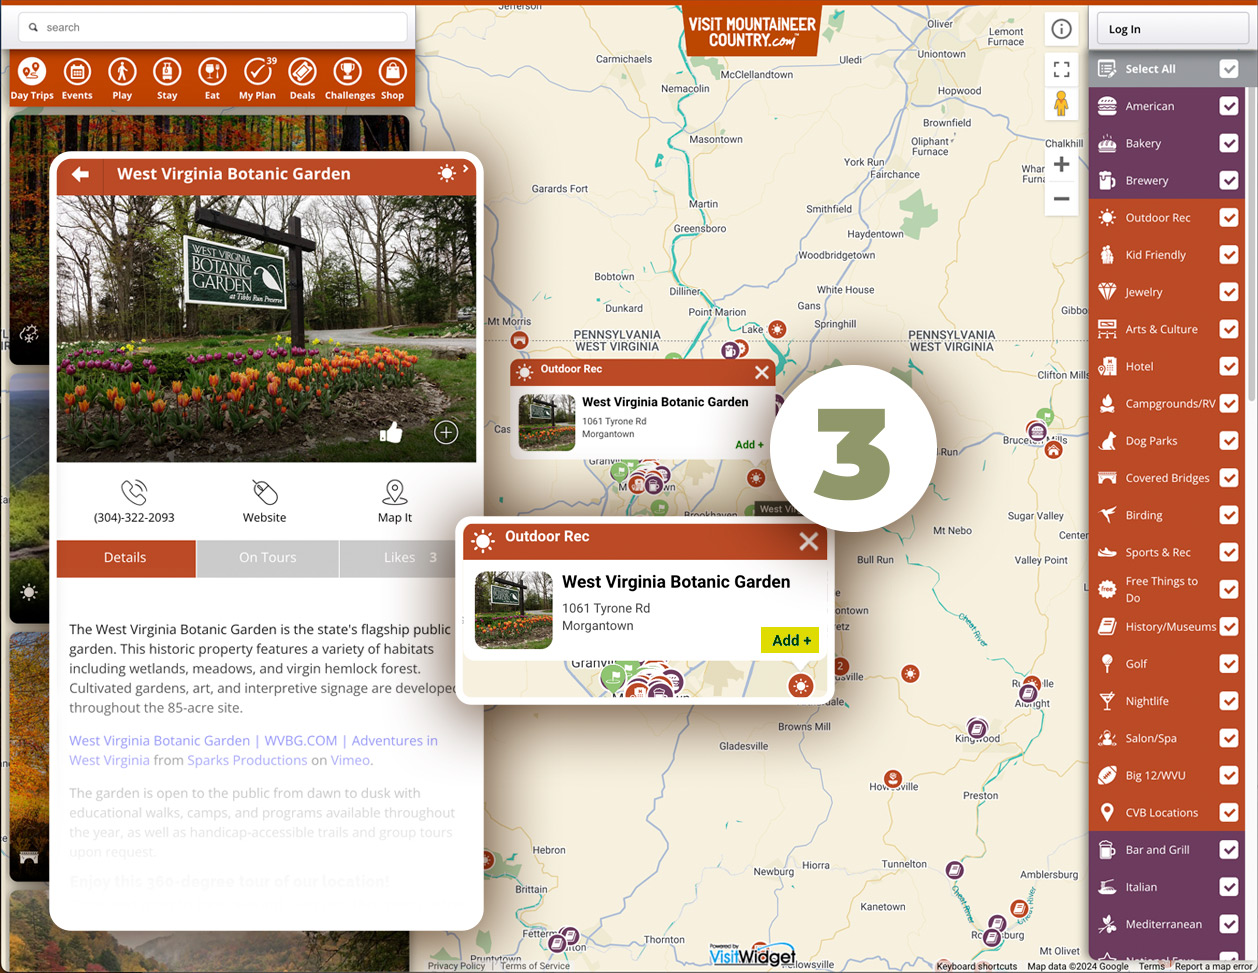This screenshot has height=973, width=1258.
Task: Toggle the Golf checkbox
Action: (x=1229, y=664)
